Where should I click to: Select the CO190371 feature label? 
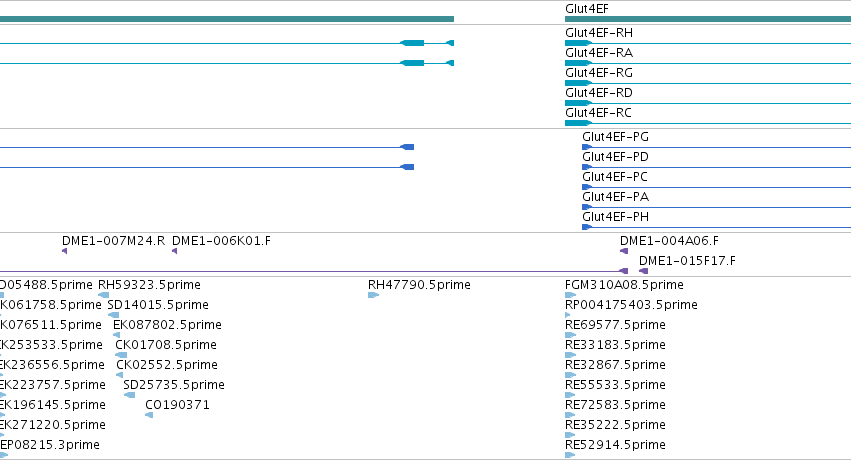[x=177, y=406]
